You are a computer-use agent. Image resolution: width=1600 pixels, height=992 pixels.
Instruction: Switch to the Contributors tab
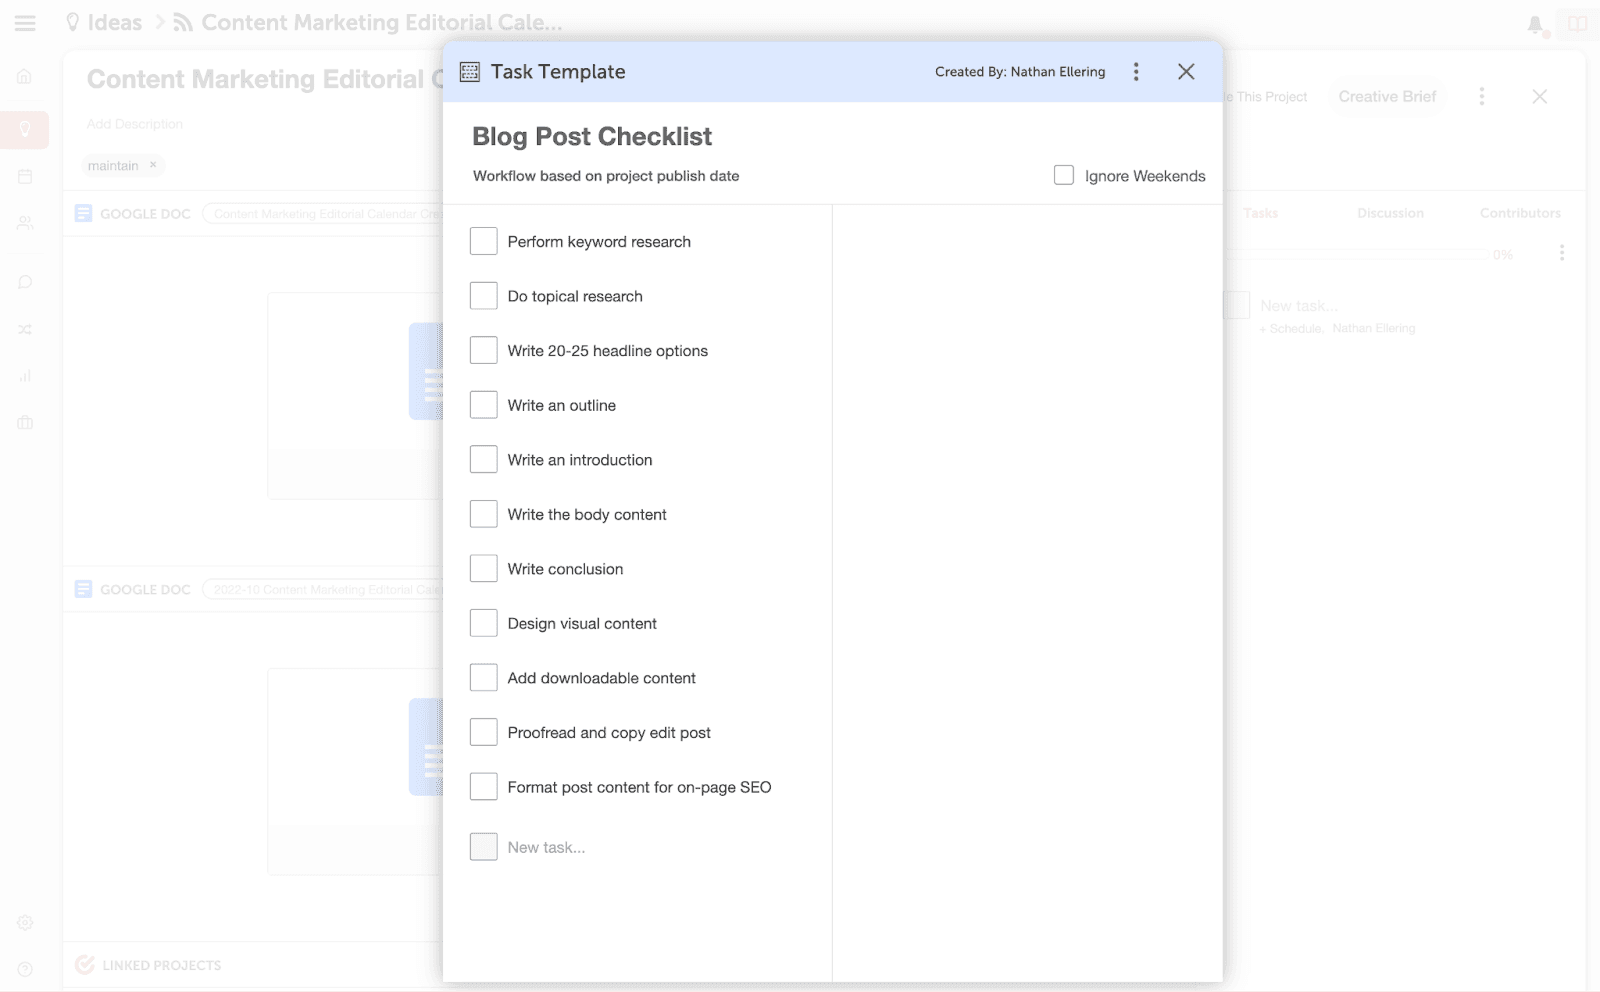tap(1519, 213)
